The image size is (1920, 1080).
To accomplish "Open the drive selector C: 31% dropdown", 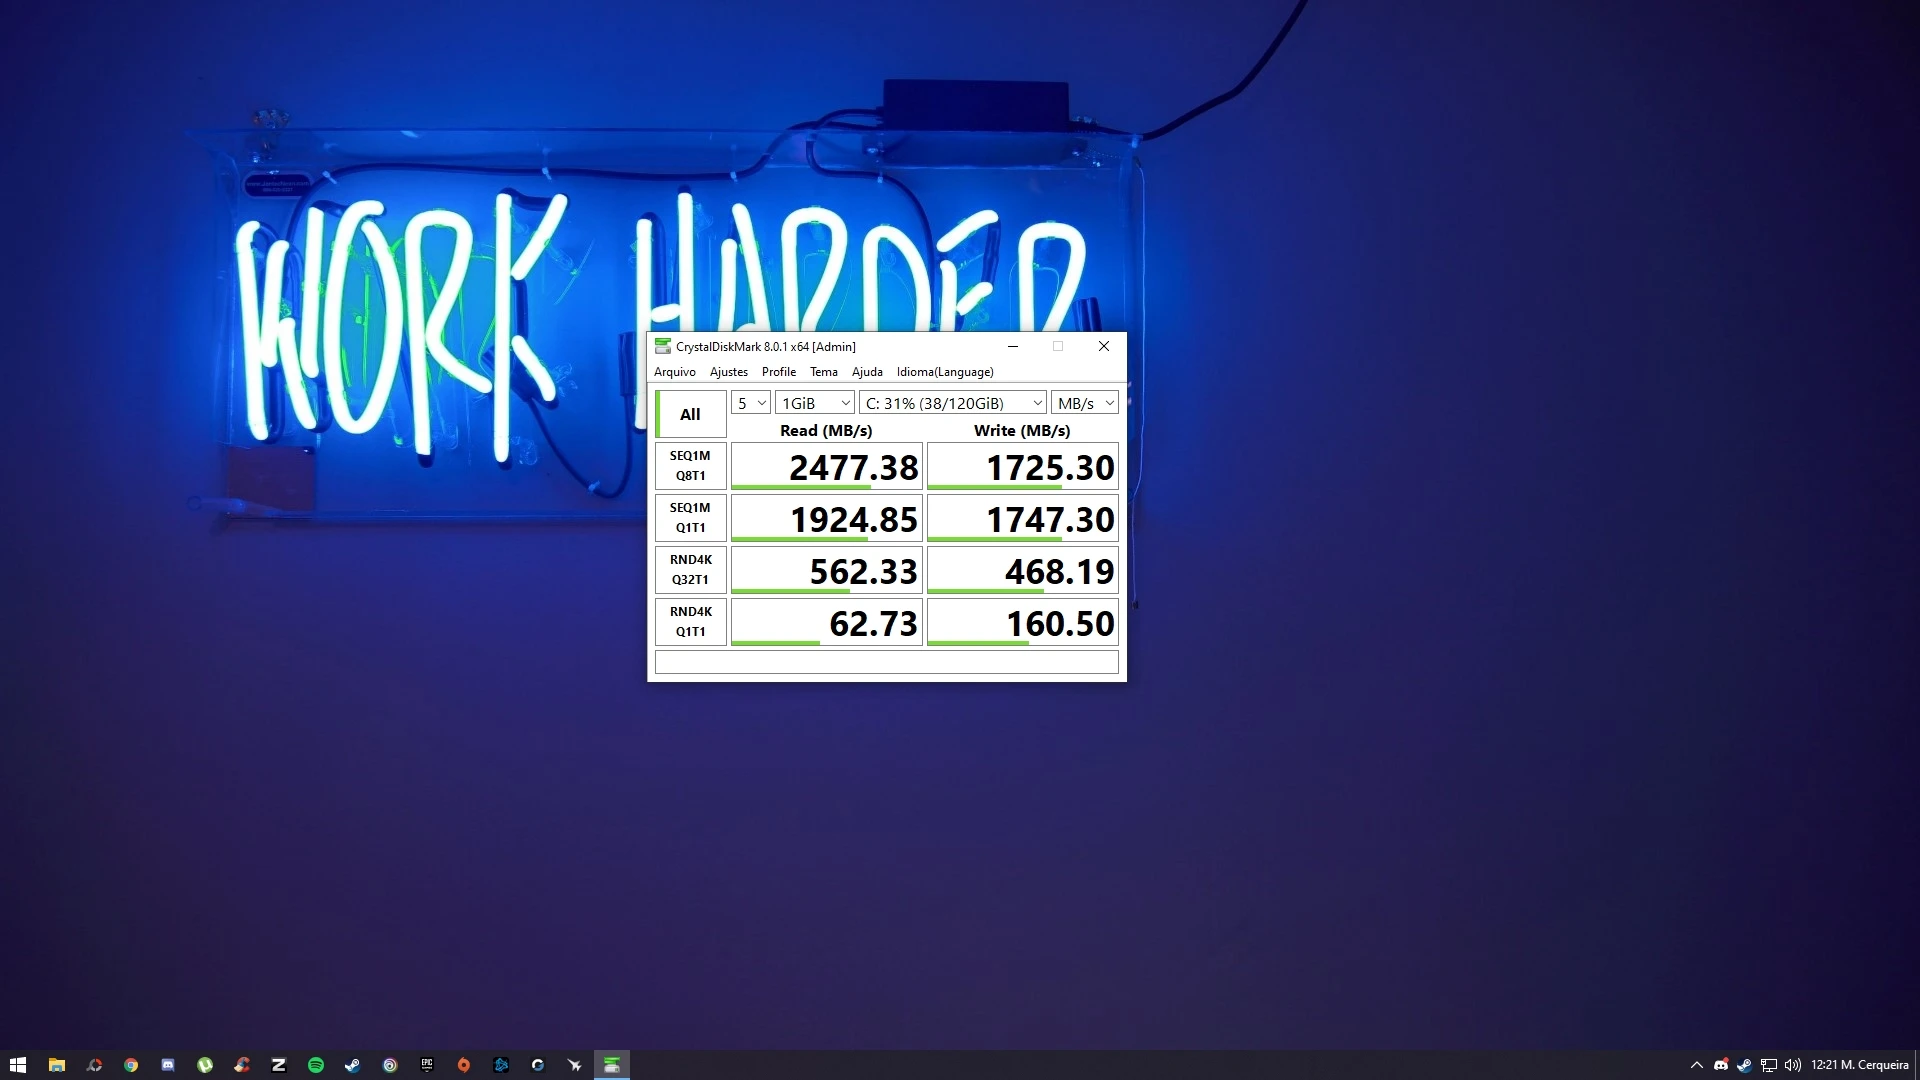I will pyautogui.click(x=952, y=403).
